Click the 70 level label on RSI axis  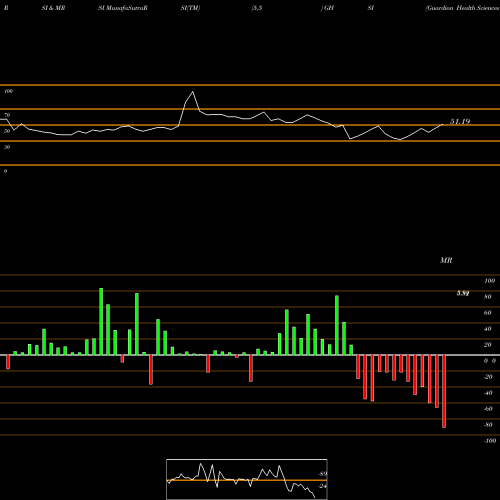pyautogui.click(x=7, y=115)
